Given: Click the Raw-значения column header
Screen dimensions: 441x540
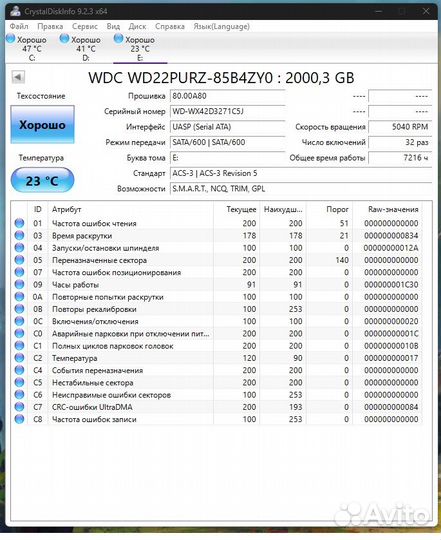Looking at the screenshot, I should (387, 209).
